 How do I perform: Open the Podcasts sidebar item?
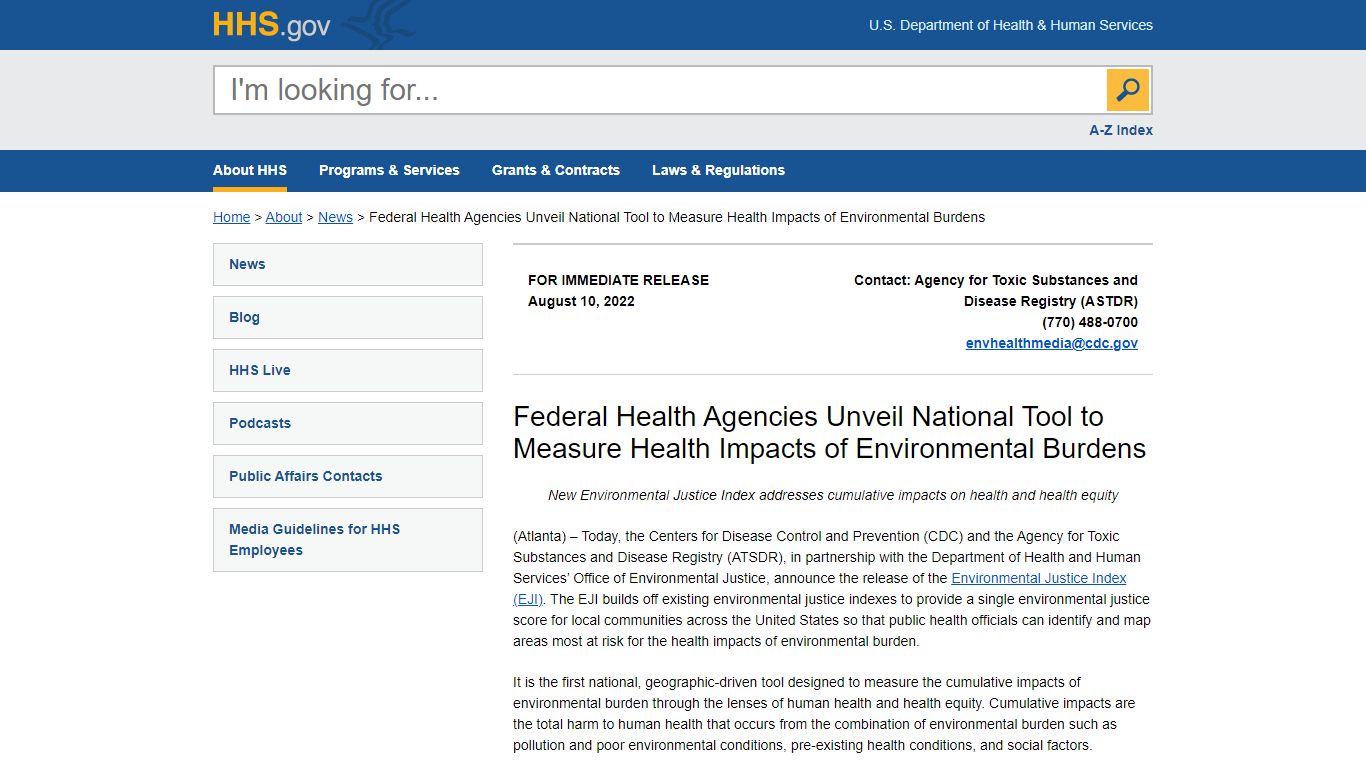[348, 423]
